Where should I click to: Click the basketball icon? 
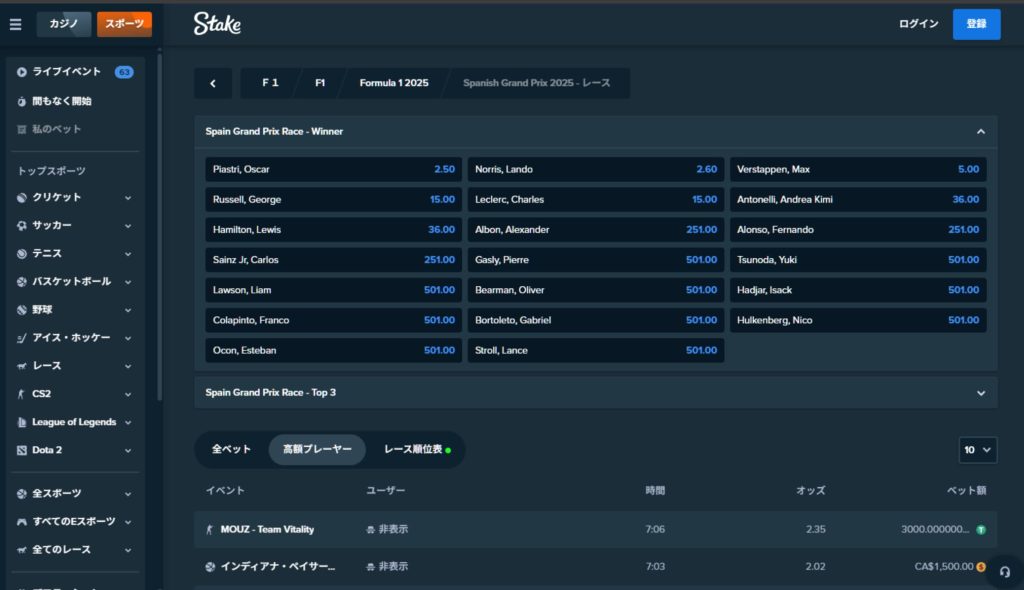pos(22,282)
